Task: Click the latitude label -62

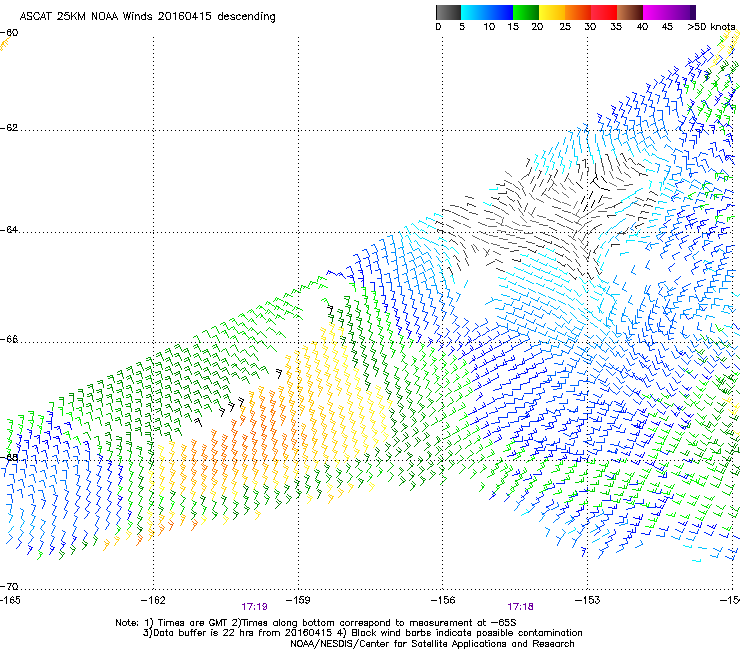Action: pyautogui.click(x=9, y=128)
